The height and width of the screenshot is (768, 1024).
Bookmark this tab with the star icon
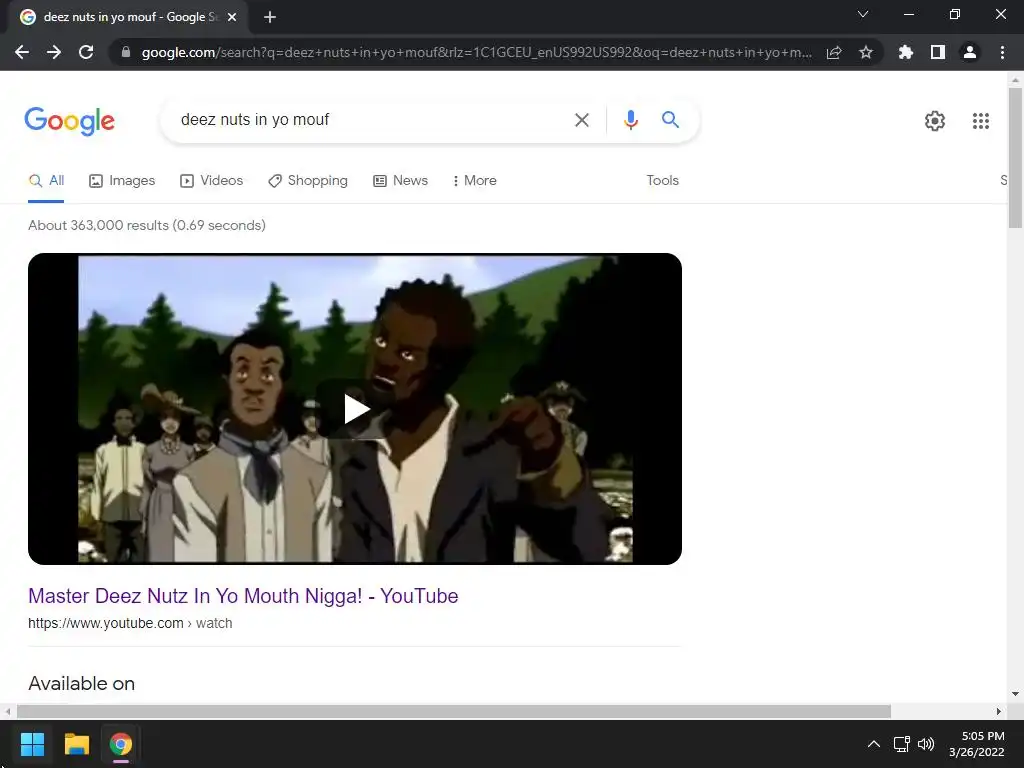tap(866, 52)
